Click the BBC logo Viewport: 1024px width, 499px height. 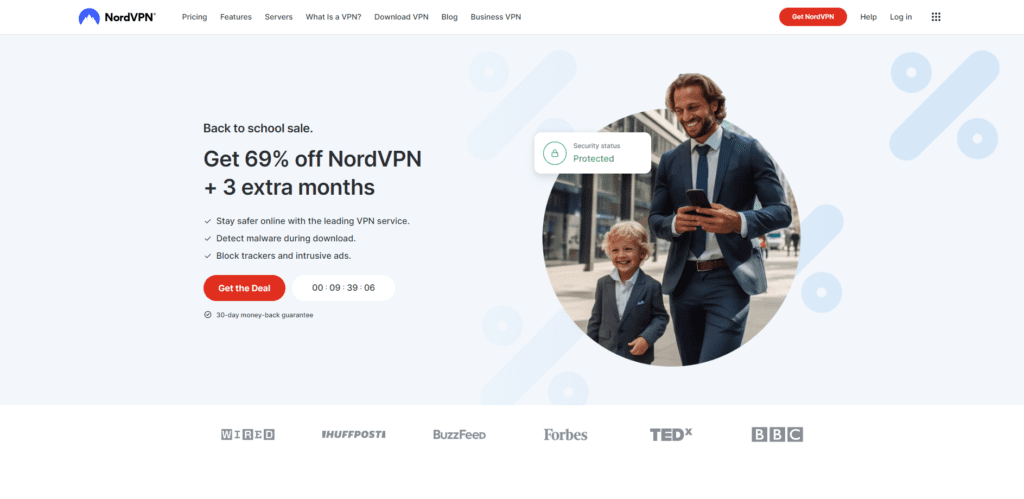tap(777, 434)
